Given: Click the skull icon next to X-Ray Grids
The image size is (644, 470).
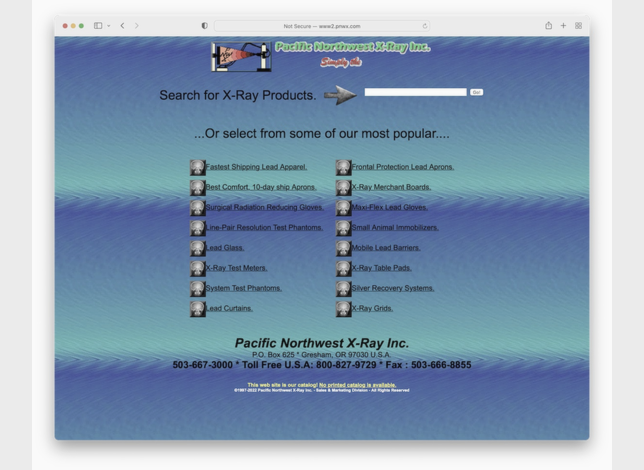Looking at the screenshot, I should coord(343,309).
